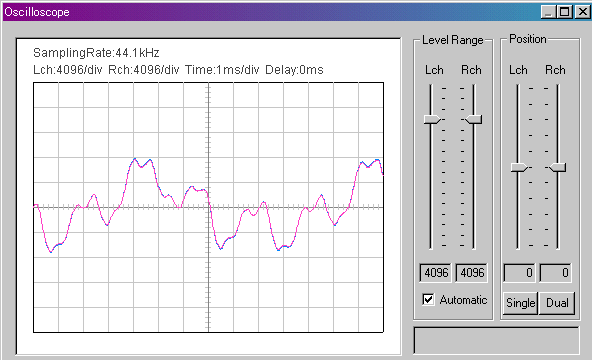Click the Dual display button

pos(557,303)
